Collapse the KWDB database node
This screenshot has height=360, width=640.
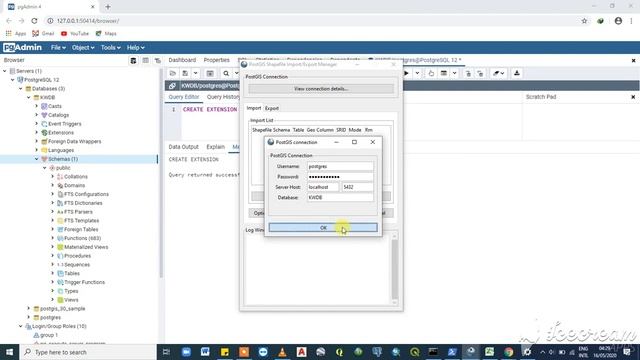click(29, 98)
